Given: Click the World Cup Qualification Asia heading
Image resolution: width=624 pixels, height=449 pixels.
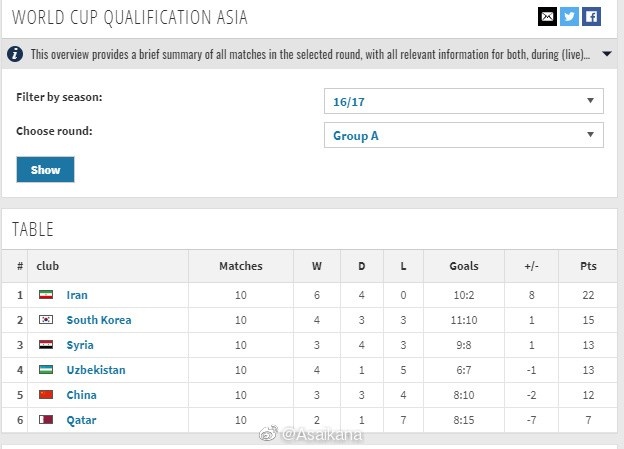Looking at the screenshot, I should [x=130, y=17].
